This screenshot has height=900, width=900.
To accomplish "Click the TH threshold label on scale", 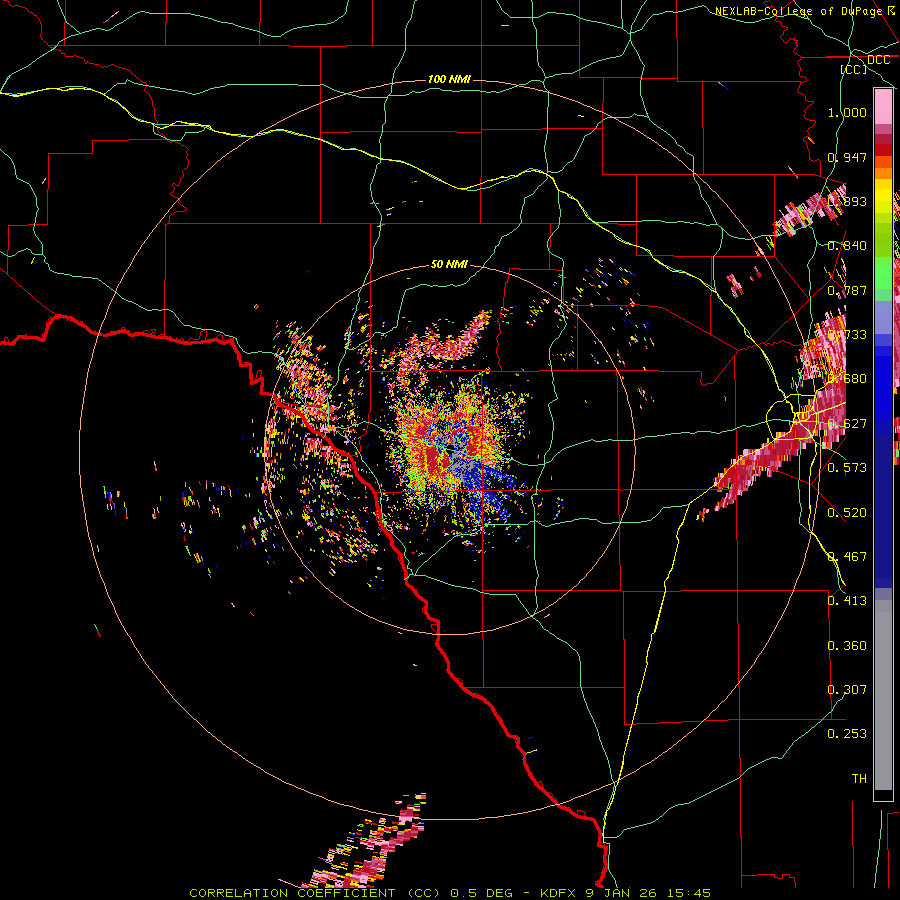I will click(859, 779).
